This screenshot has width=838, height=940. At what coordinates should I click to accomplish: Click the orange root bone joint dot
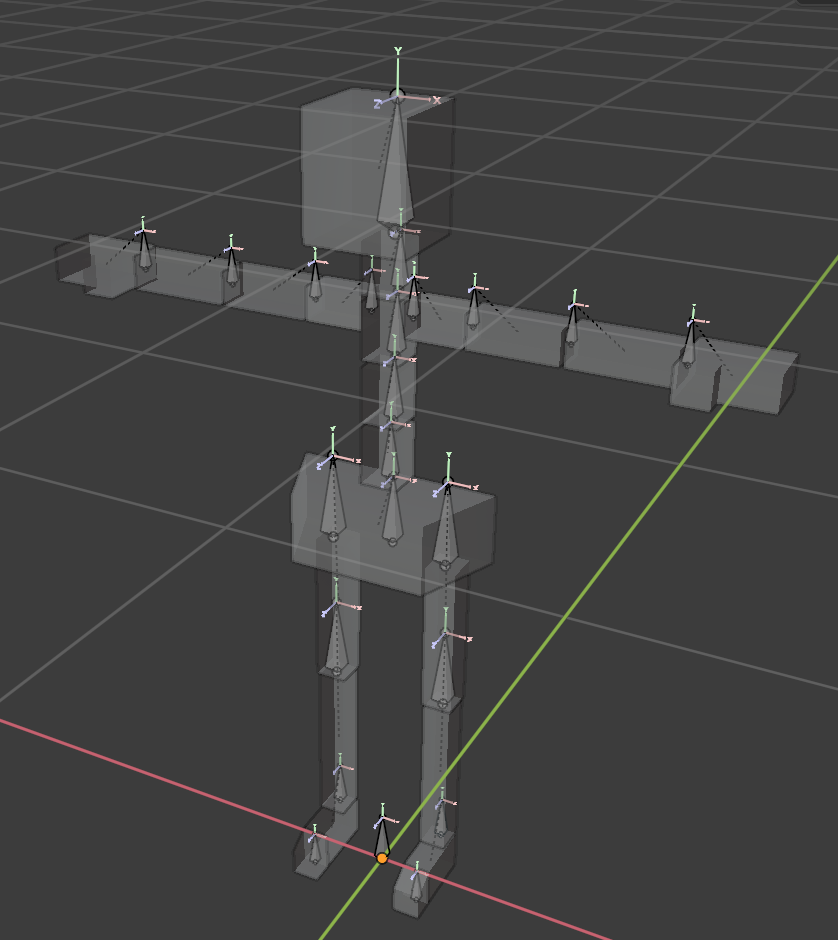pyautogui.click(x=382, y=858)
